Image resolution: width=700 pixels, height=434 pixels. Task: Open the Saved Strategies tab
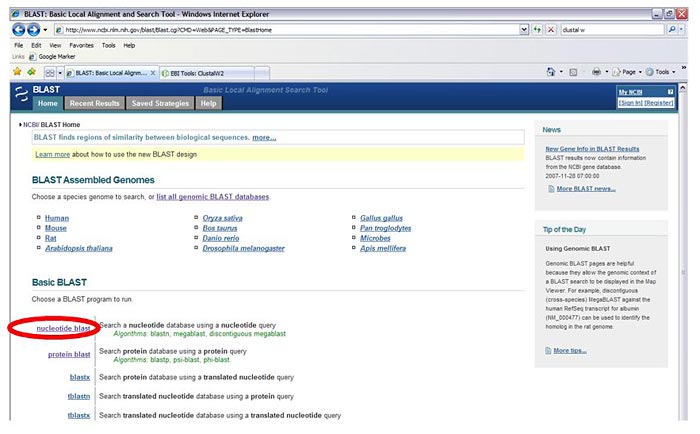click(x=160, y=104)
